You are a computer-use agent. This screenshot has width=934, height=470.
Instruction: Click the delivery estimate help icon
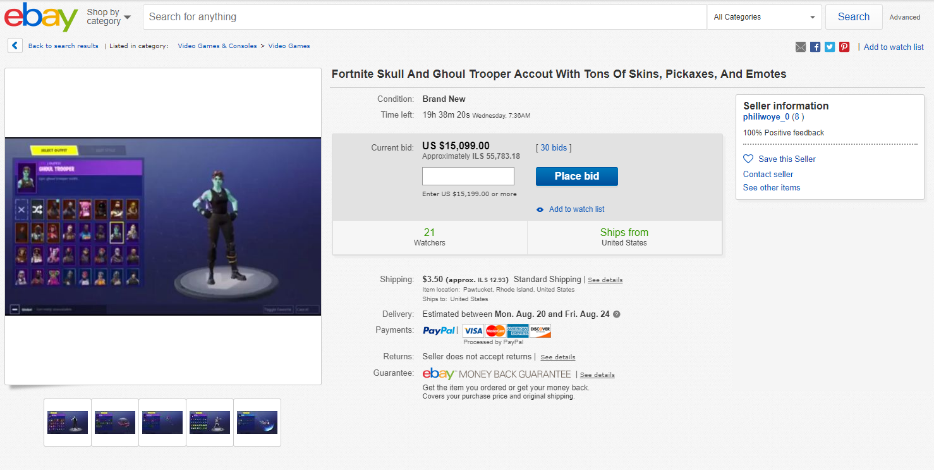pos(616,314)
